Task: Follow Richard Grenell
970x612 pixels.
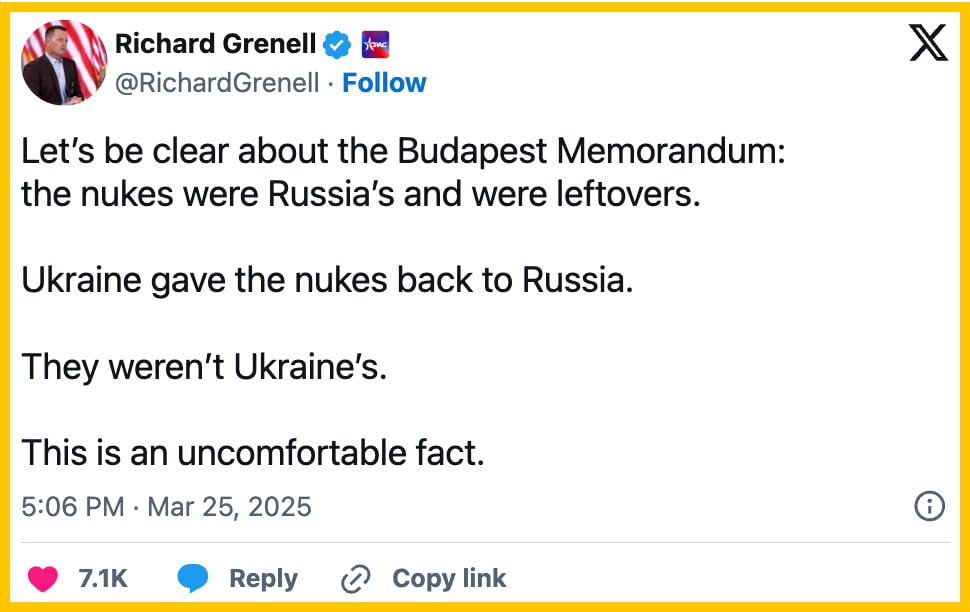Action: tap(384, 83)
